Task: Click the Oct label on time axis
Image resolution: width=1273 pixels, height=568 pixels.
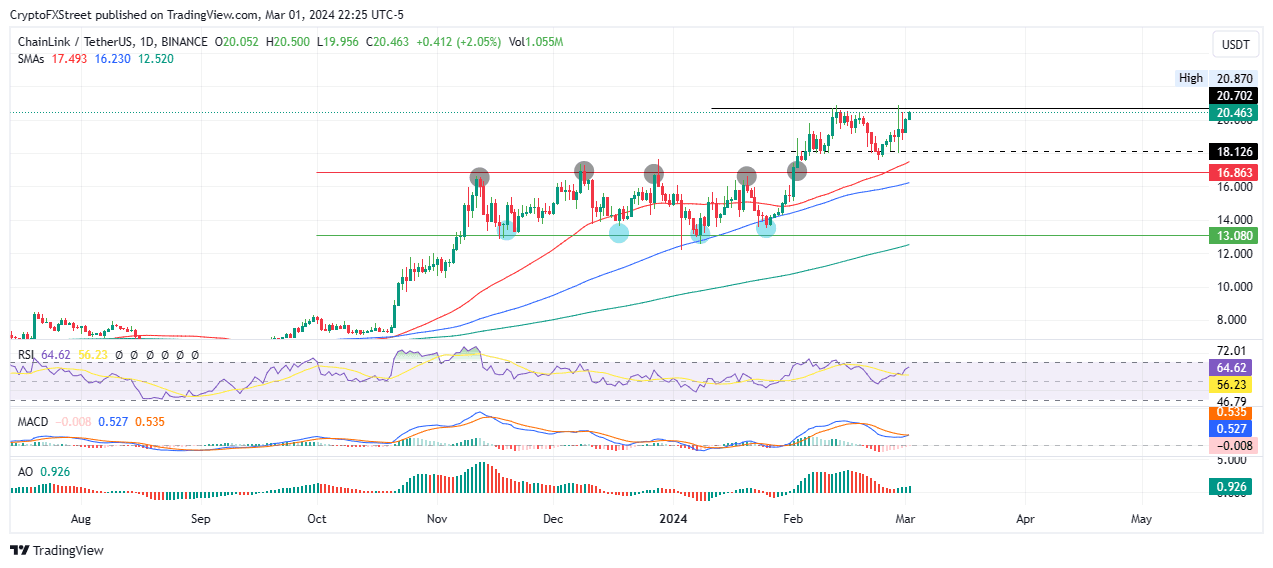Action: click(317, 519)
